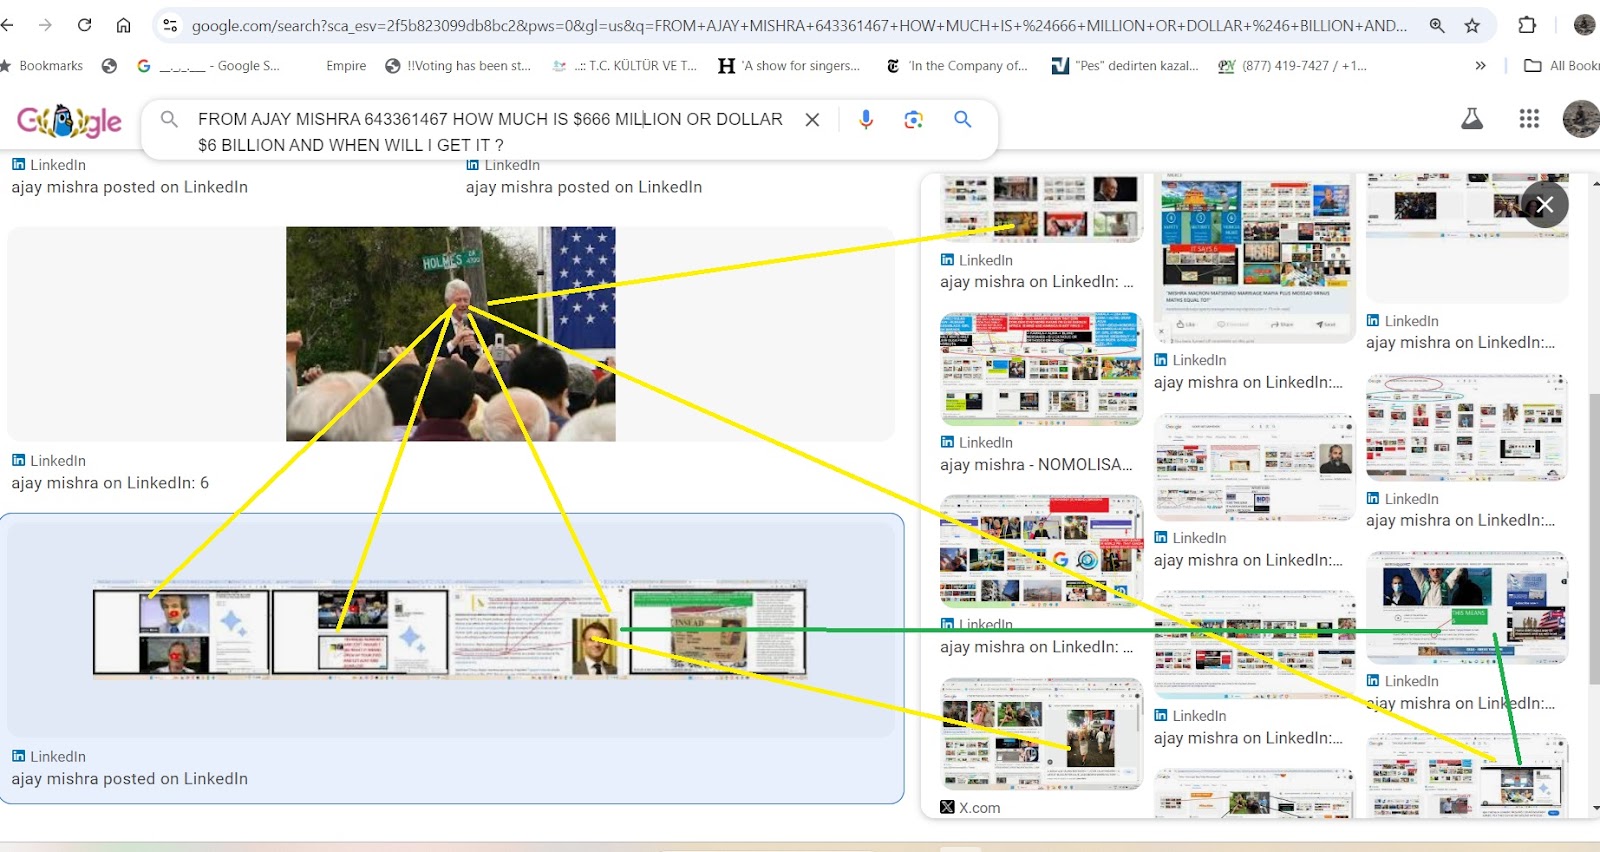Click the Google voice search microphone icon
This screenshot has width=1600, height=852.
coord(866,119)
